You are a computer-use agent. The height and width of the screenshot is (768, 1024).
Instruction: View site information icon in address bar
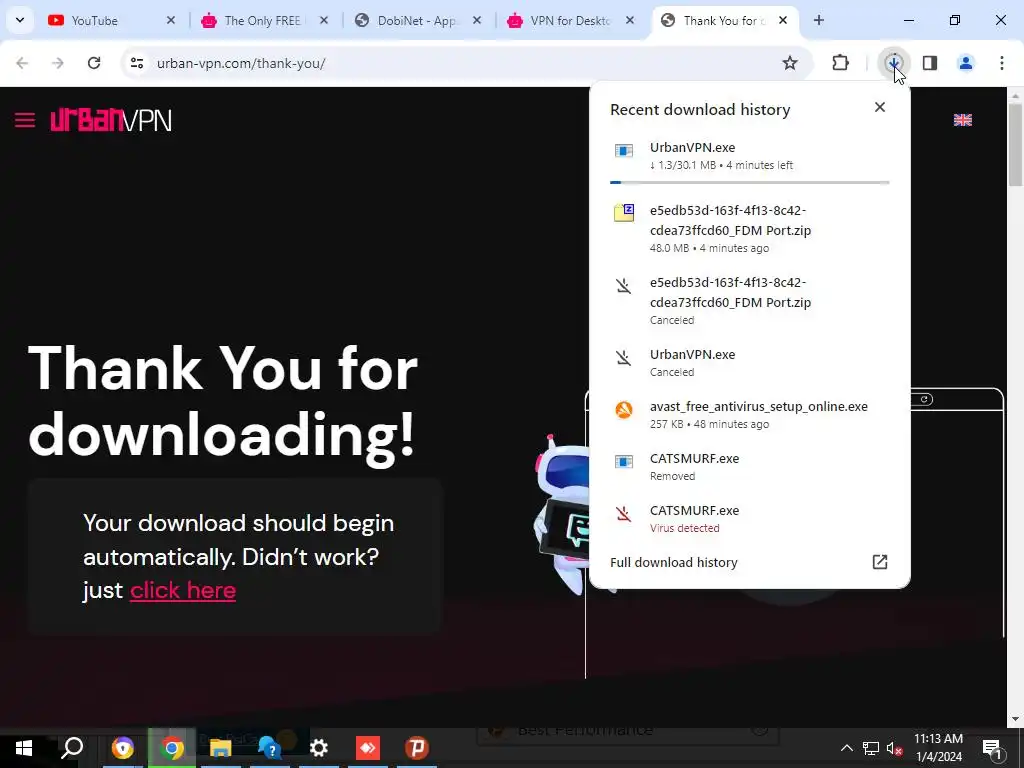click(x=137, y=63)
